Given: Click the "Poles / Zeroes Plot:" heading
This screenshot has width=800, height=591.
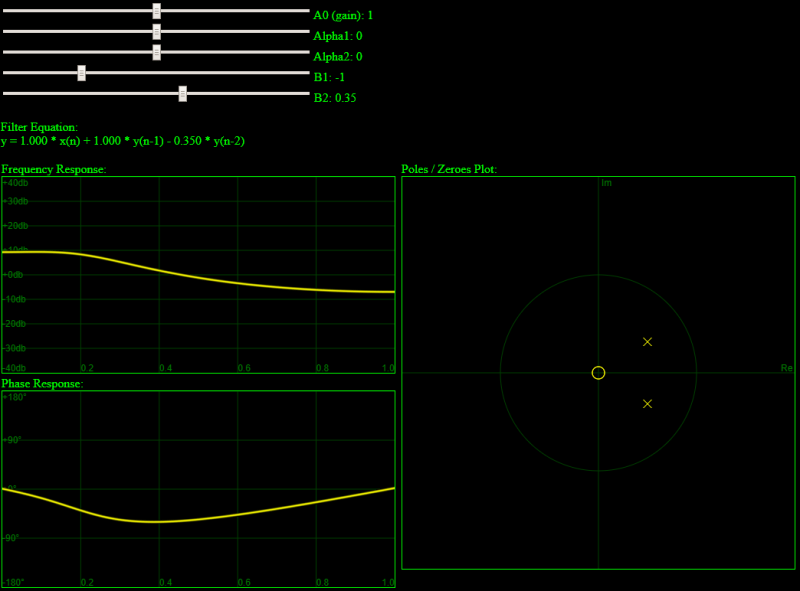Looking at the screenshot, I should [449, 170].
